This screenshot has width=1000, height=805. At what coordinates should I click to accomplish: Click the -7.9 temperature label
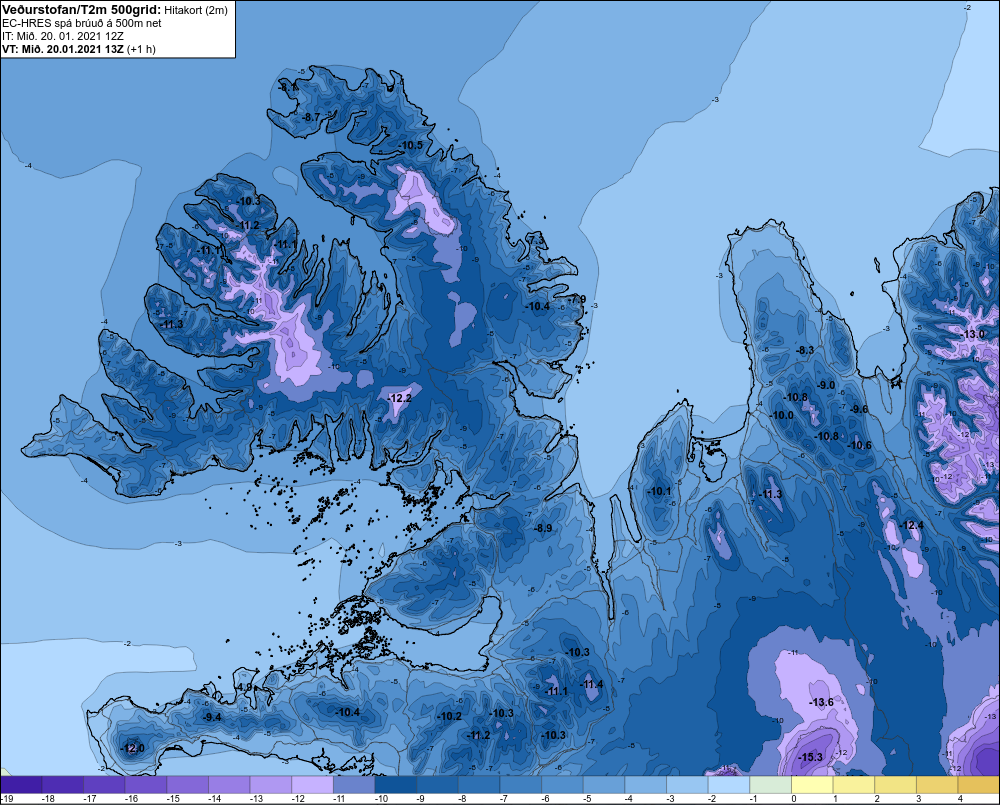click(x=577, y=300)
